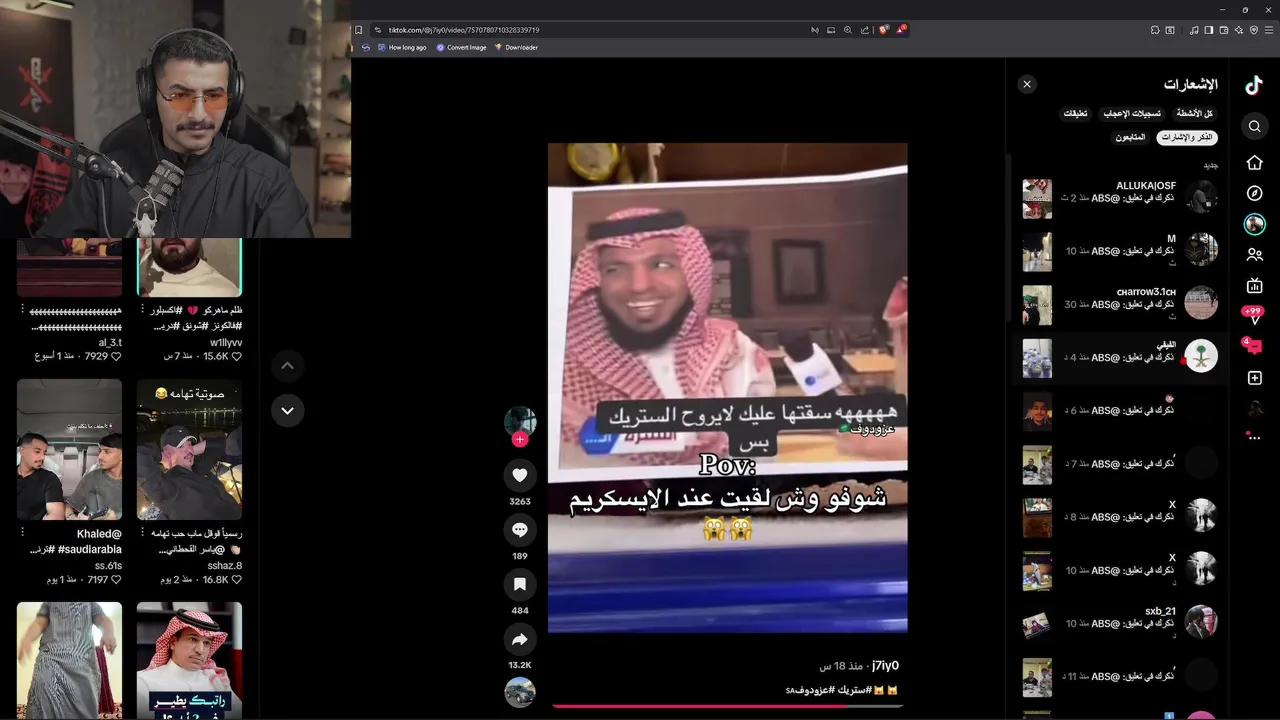Screen dimensions: 1280x720
Task: Click the ss.61s username
Action: pyautogui.click(x=108, y=565)
